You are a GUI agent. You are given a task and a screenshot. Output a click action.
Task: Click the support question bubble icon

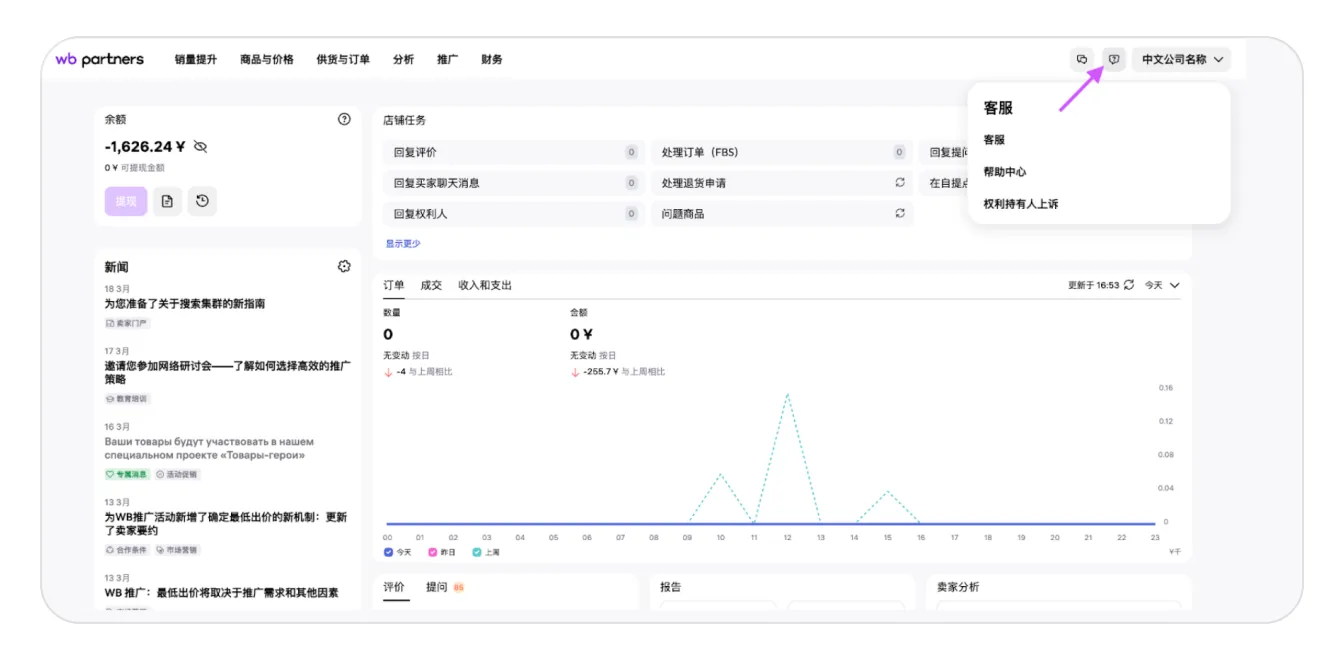1114,59
